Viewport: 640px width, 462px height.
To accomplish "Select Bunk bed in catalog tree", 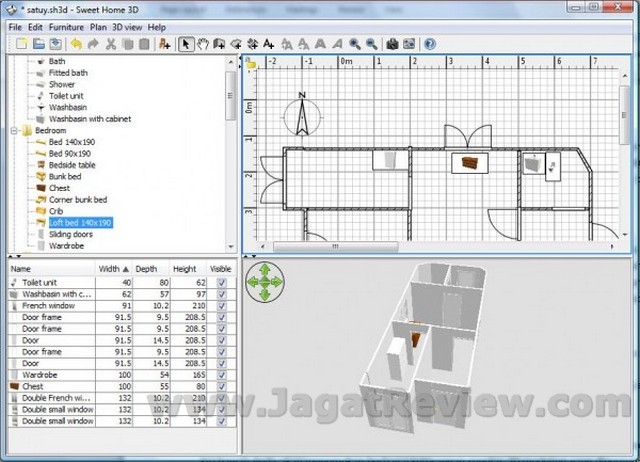I will [67, 176].
